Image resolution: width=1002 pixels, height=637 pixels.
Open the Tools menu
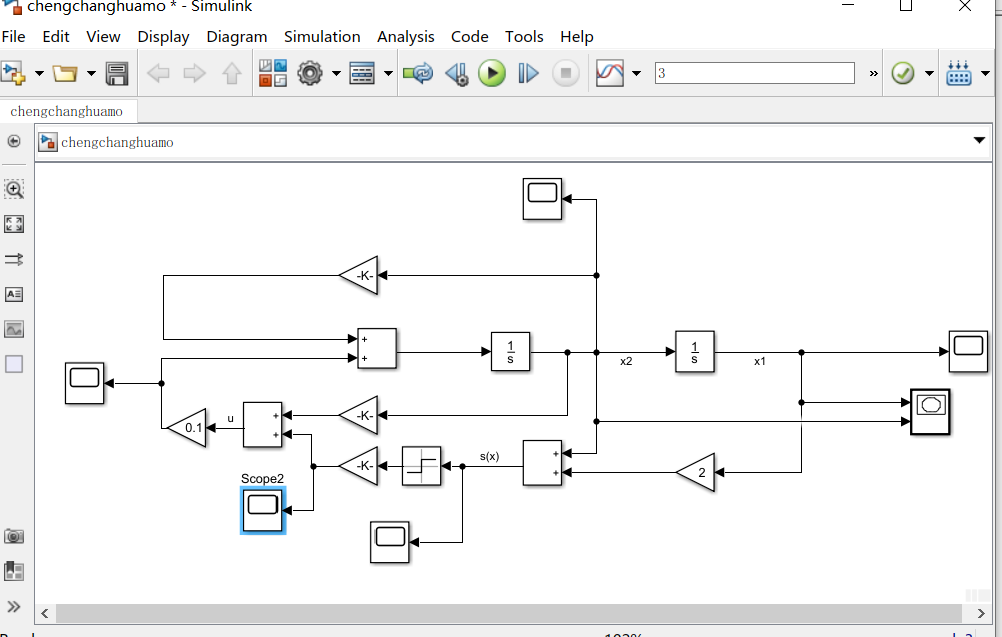524,36
